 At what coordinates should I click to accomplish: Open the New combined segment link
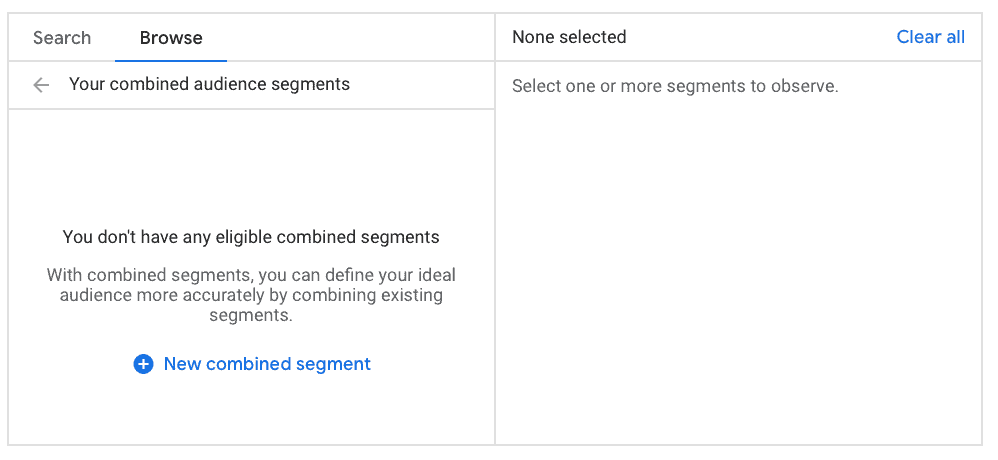click(267, 364)
